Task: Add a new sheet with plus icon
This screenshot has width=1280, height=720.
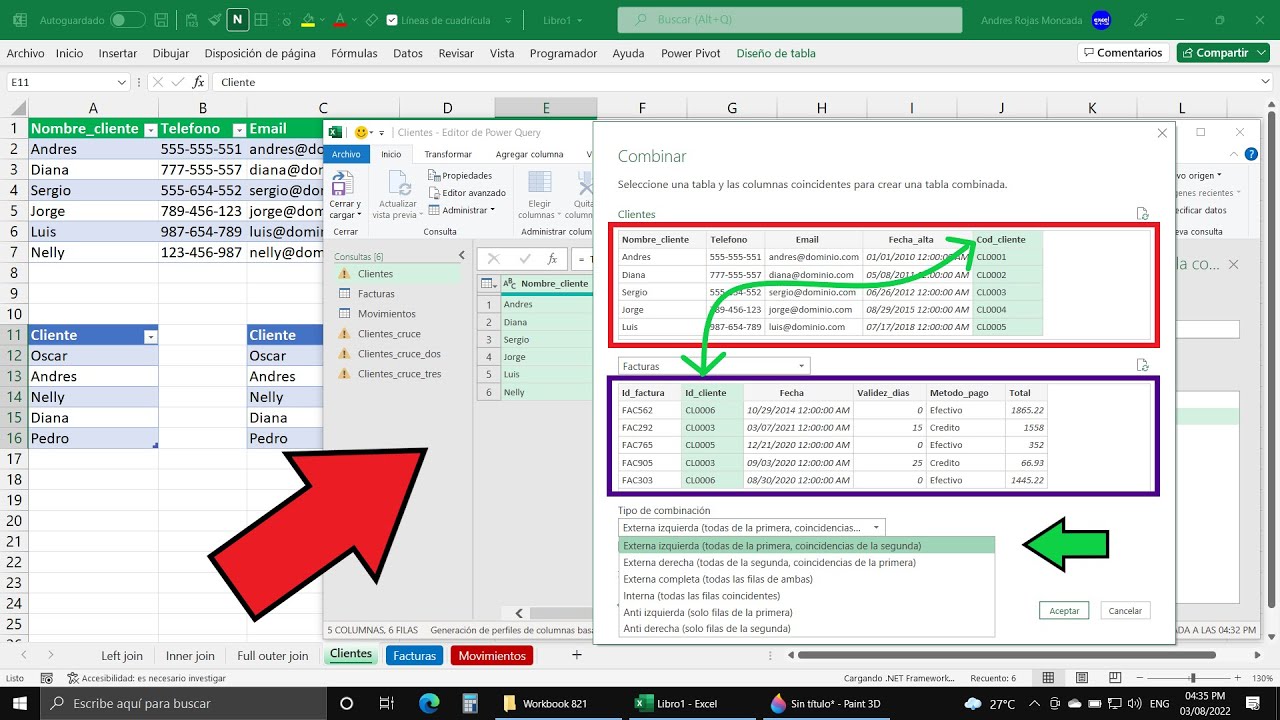Action: pos(576,655)
